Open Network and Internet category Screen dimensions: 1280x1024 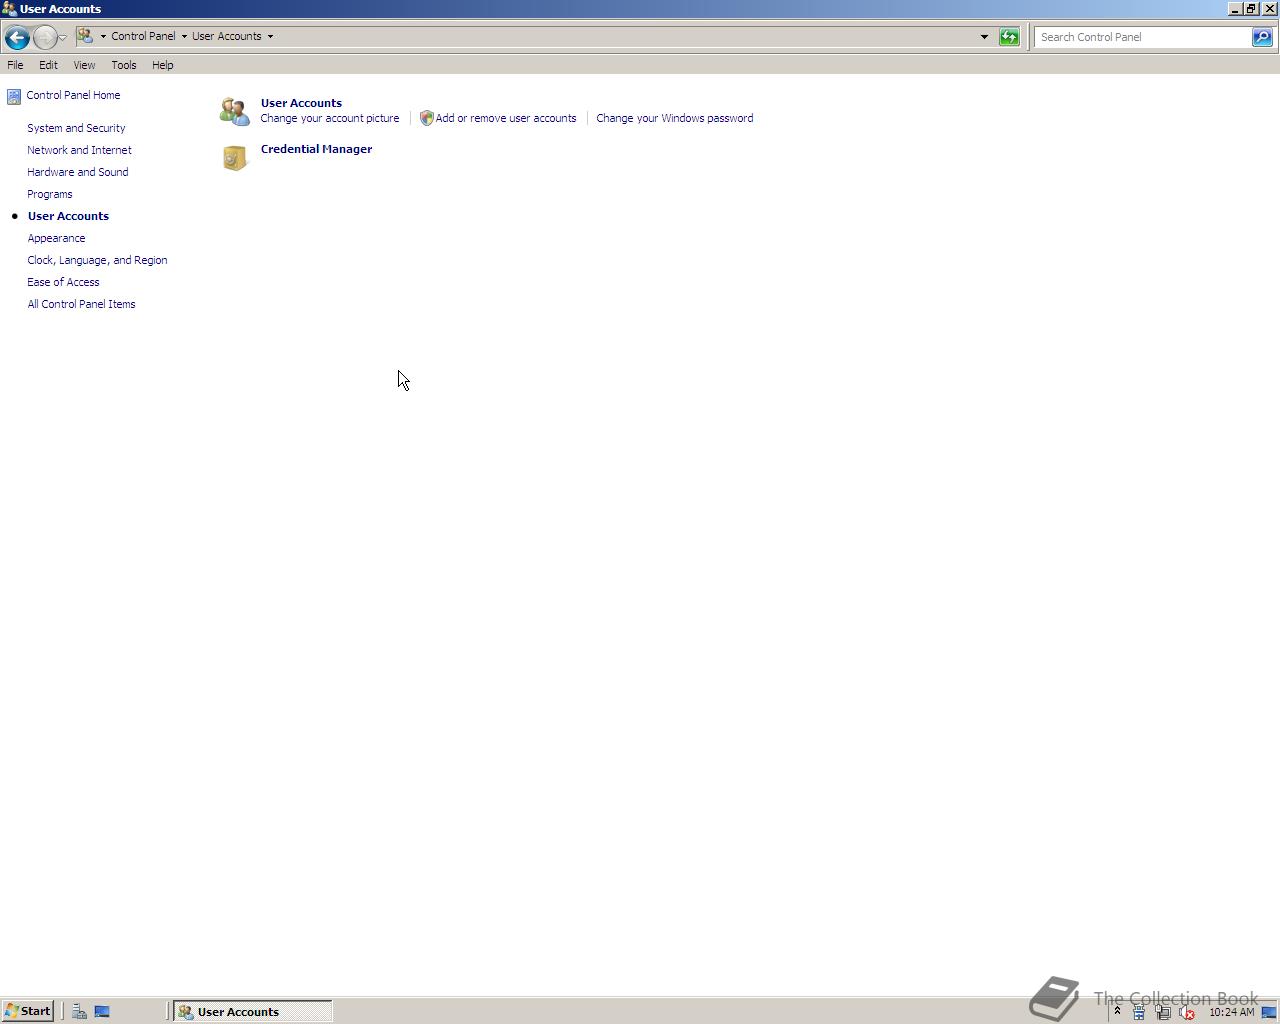click(79, 150)
